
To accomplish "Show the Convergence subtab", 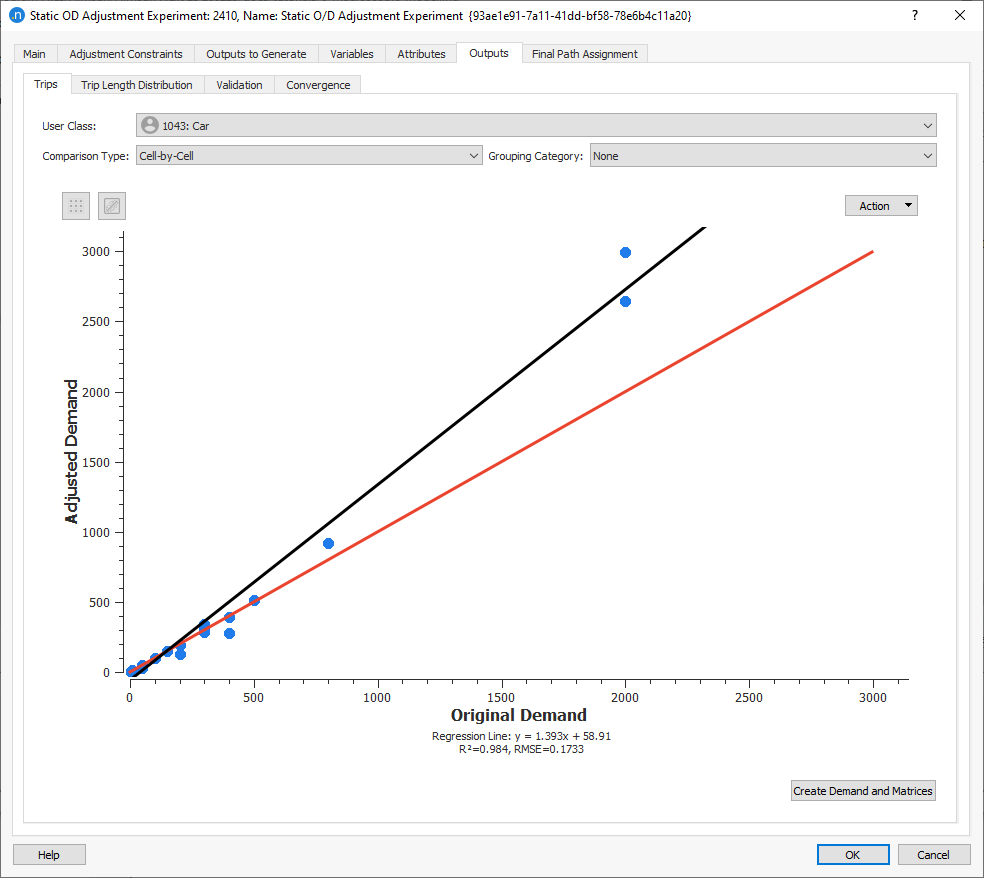I will (x=318, y=85).
